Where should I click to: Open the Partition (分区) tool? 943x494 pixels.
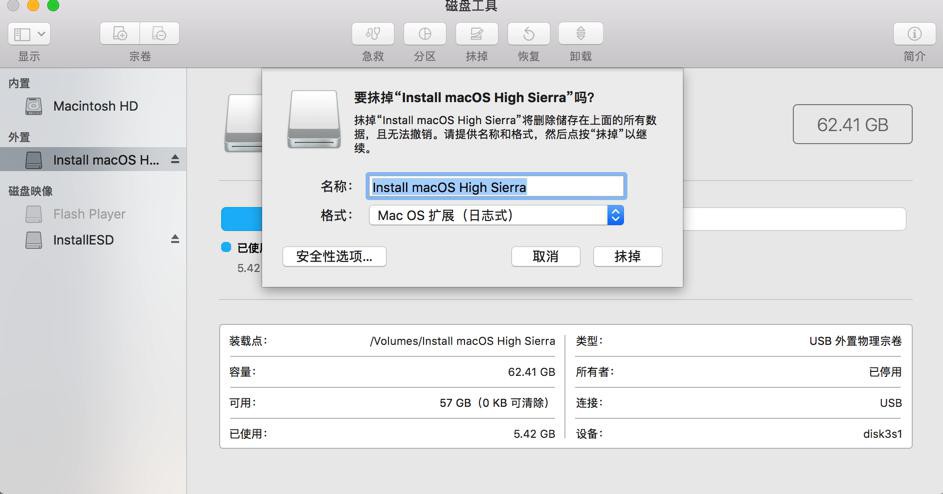(x=425, y=34)
